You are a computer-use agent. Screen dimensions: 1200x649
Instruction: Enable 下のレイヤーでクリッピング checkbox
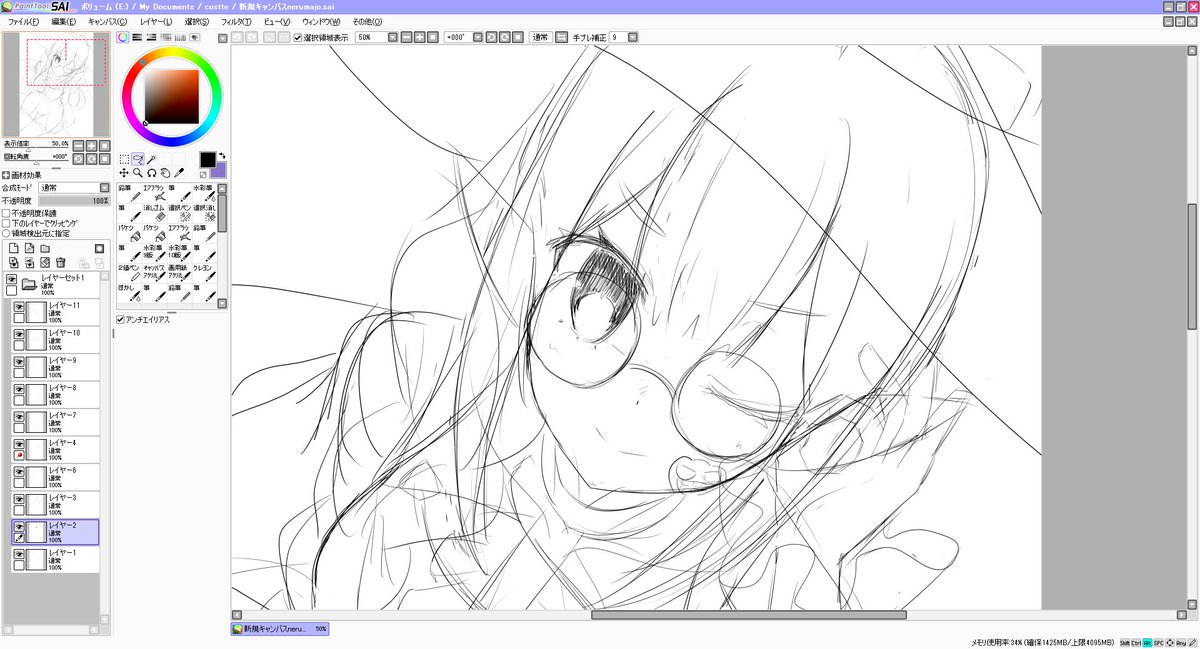(x=6, y=223)
